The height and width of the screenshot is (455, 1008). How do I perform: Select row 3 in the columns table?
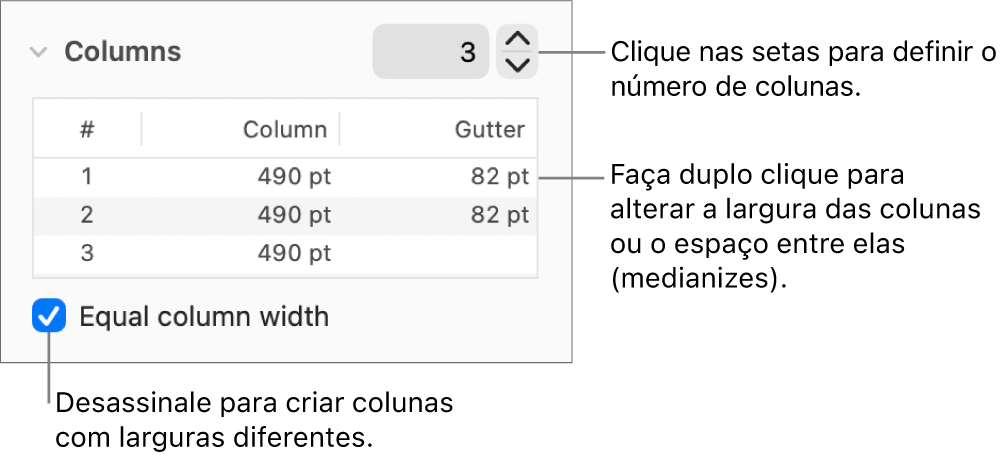pos(87,253)
